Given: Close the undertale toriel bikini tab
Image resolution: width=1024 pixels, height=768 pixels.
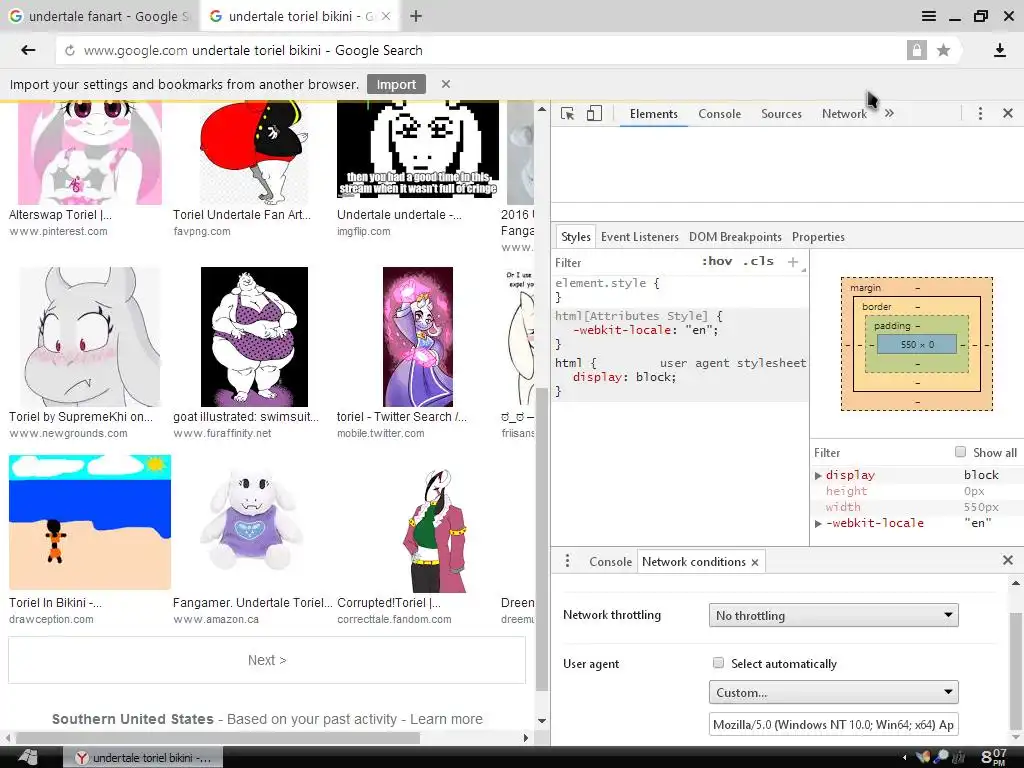Looking at the screenshot, I should coord(386,16).
